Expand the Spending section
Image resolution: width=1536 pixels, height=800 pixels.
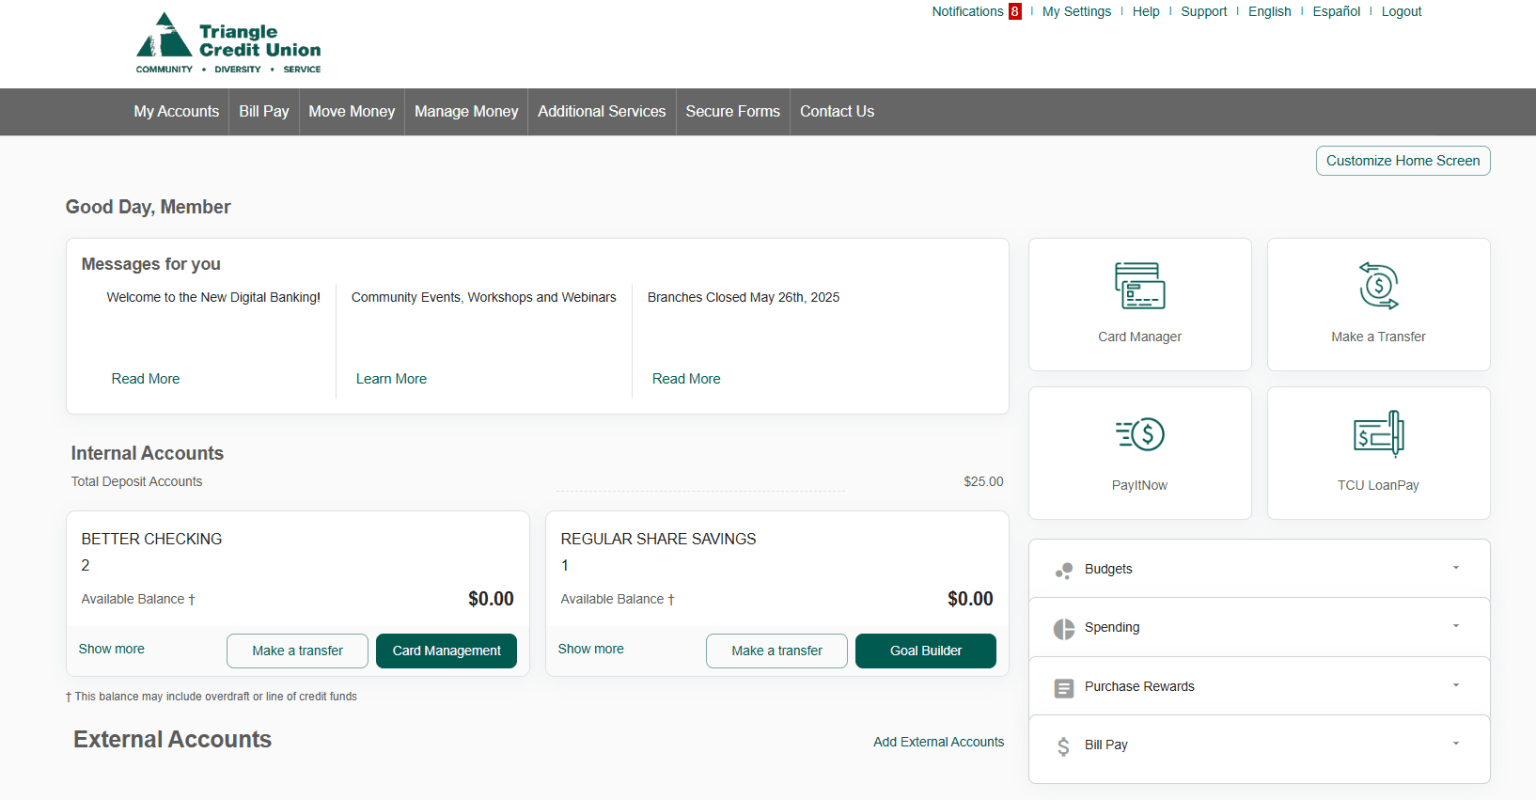pyautogui.click(x=1456, y=626)
